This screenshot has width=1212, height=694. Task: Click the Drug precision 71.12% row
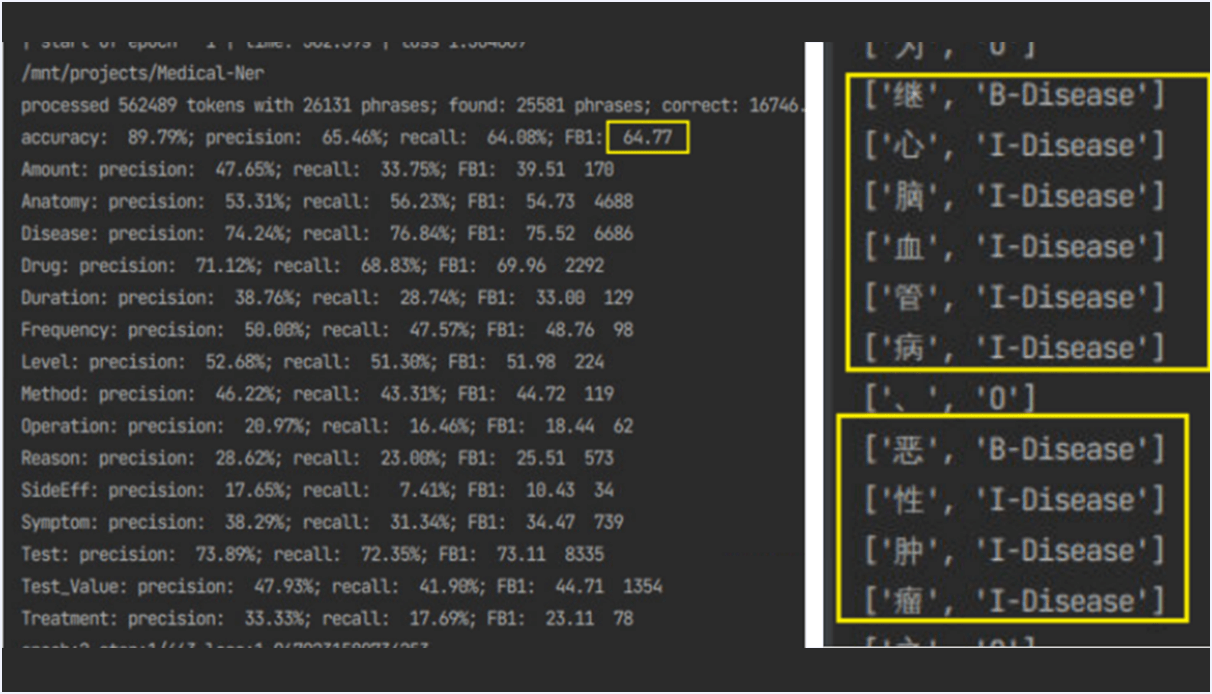(312, 266)
